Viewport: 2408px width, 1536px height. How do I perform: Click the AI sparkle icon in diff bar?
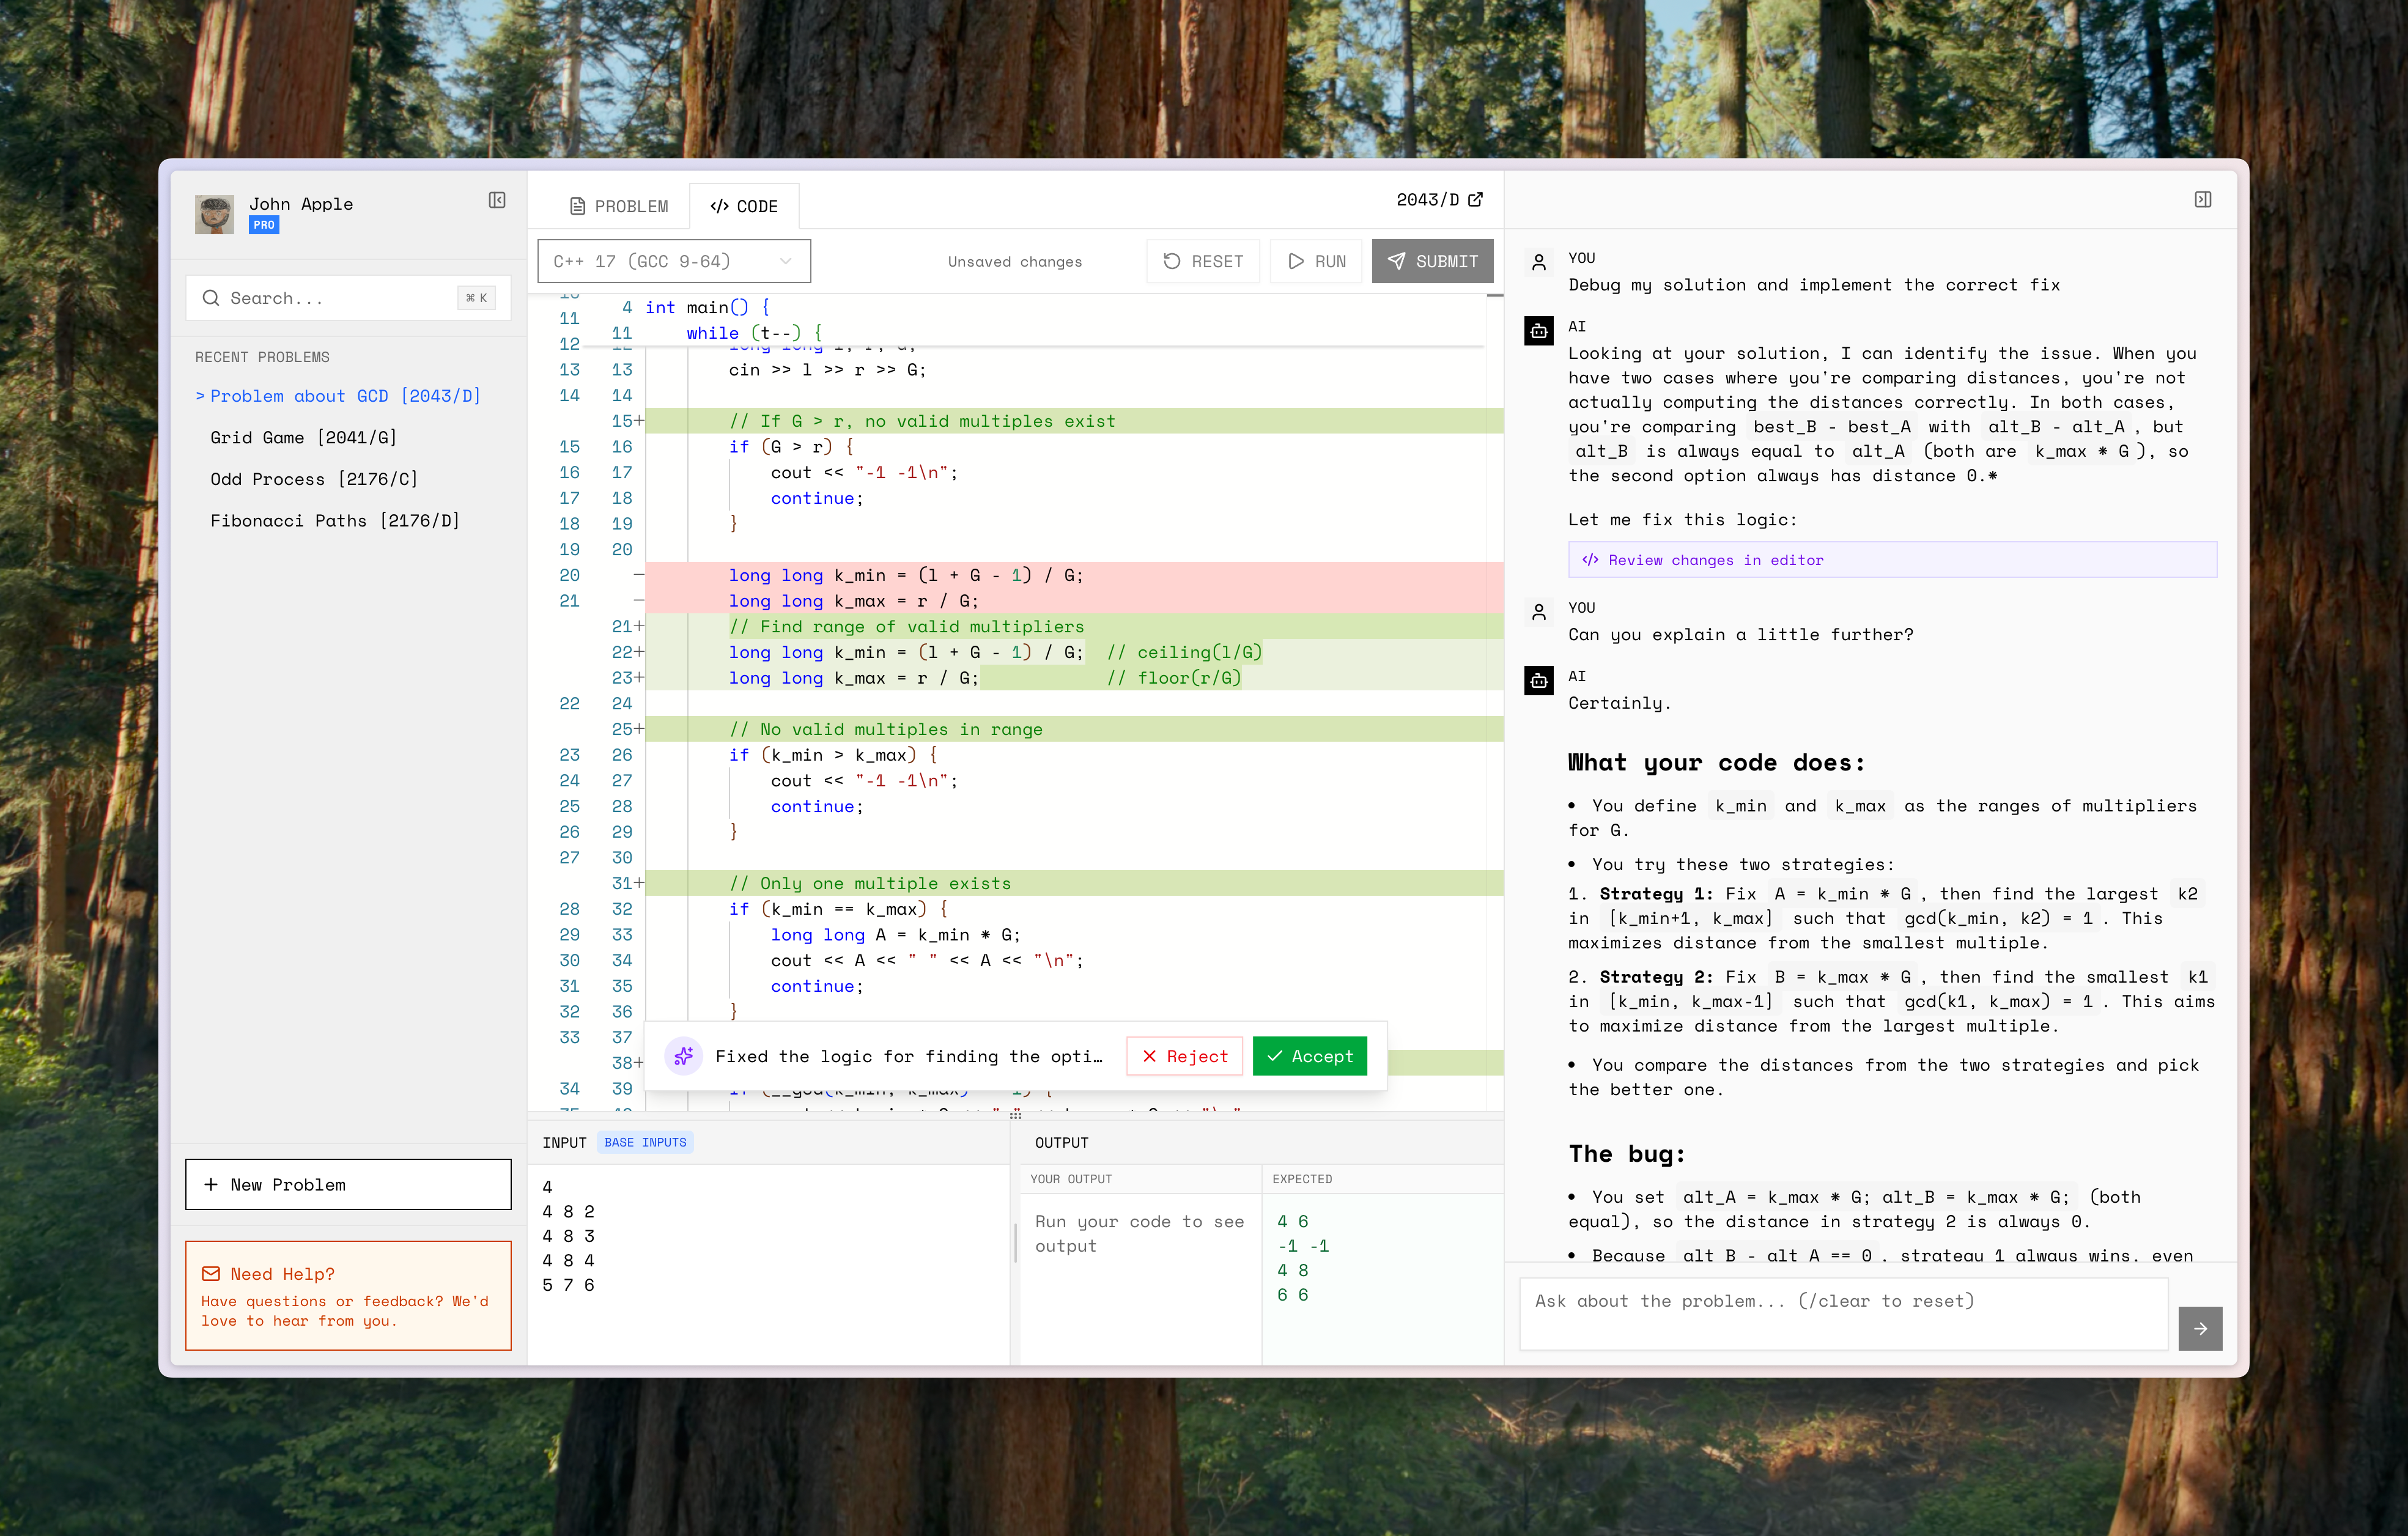(x=684, y=1056)
